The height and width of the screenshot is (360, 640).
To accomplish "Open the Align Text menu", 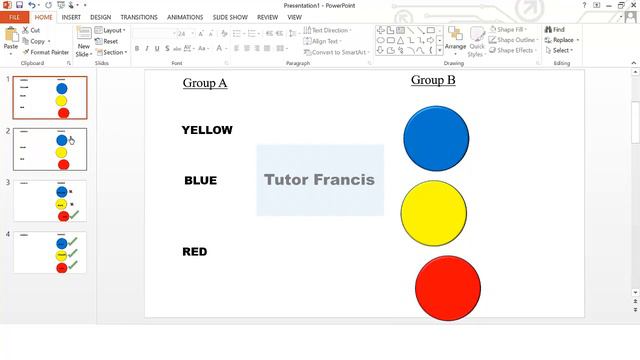I will click(x=322, y=41).
